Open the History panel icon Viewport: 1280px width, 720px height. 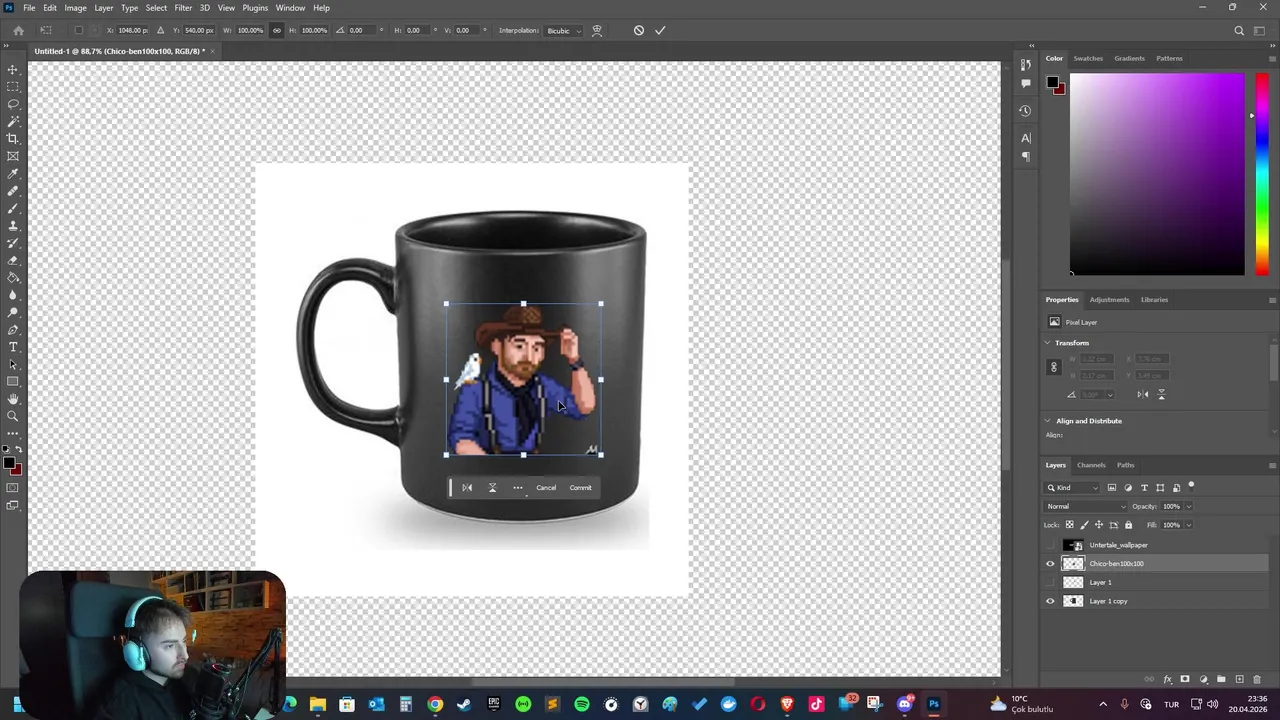tap(1025, 110)
